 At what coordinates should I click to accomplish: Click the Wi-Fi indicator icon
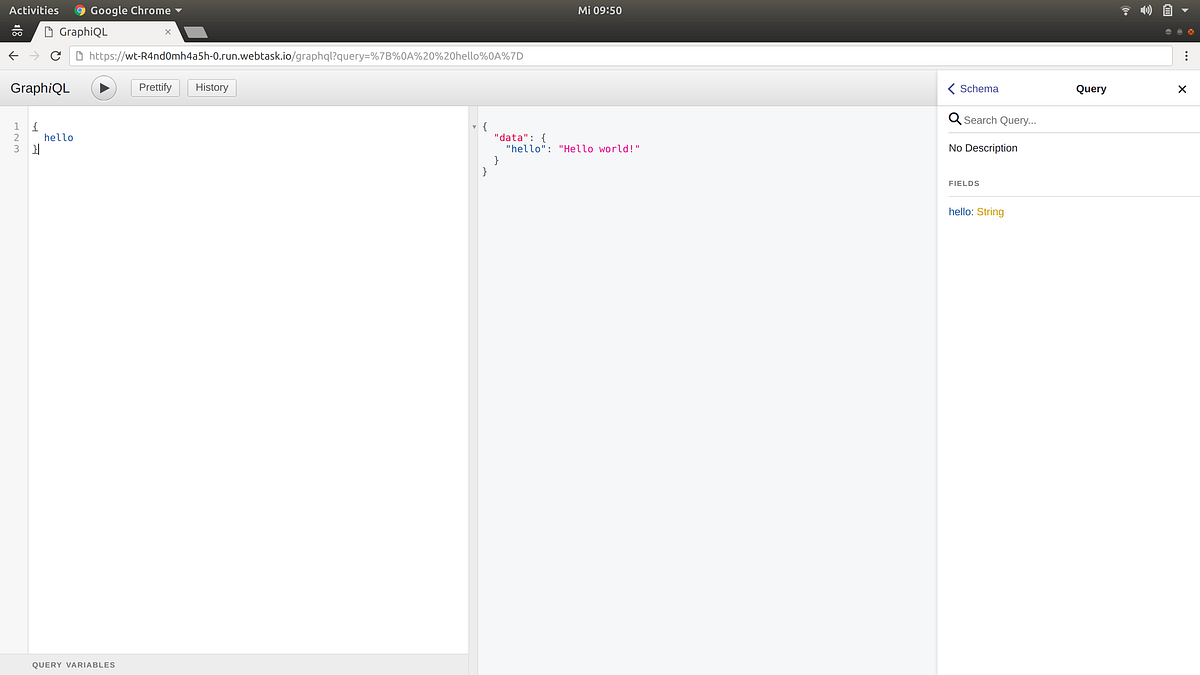tap(1126, 10)
